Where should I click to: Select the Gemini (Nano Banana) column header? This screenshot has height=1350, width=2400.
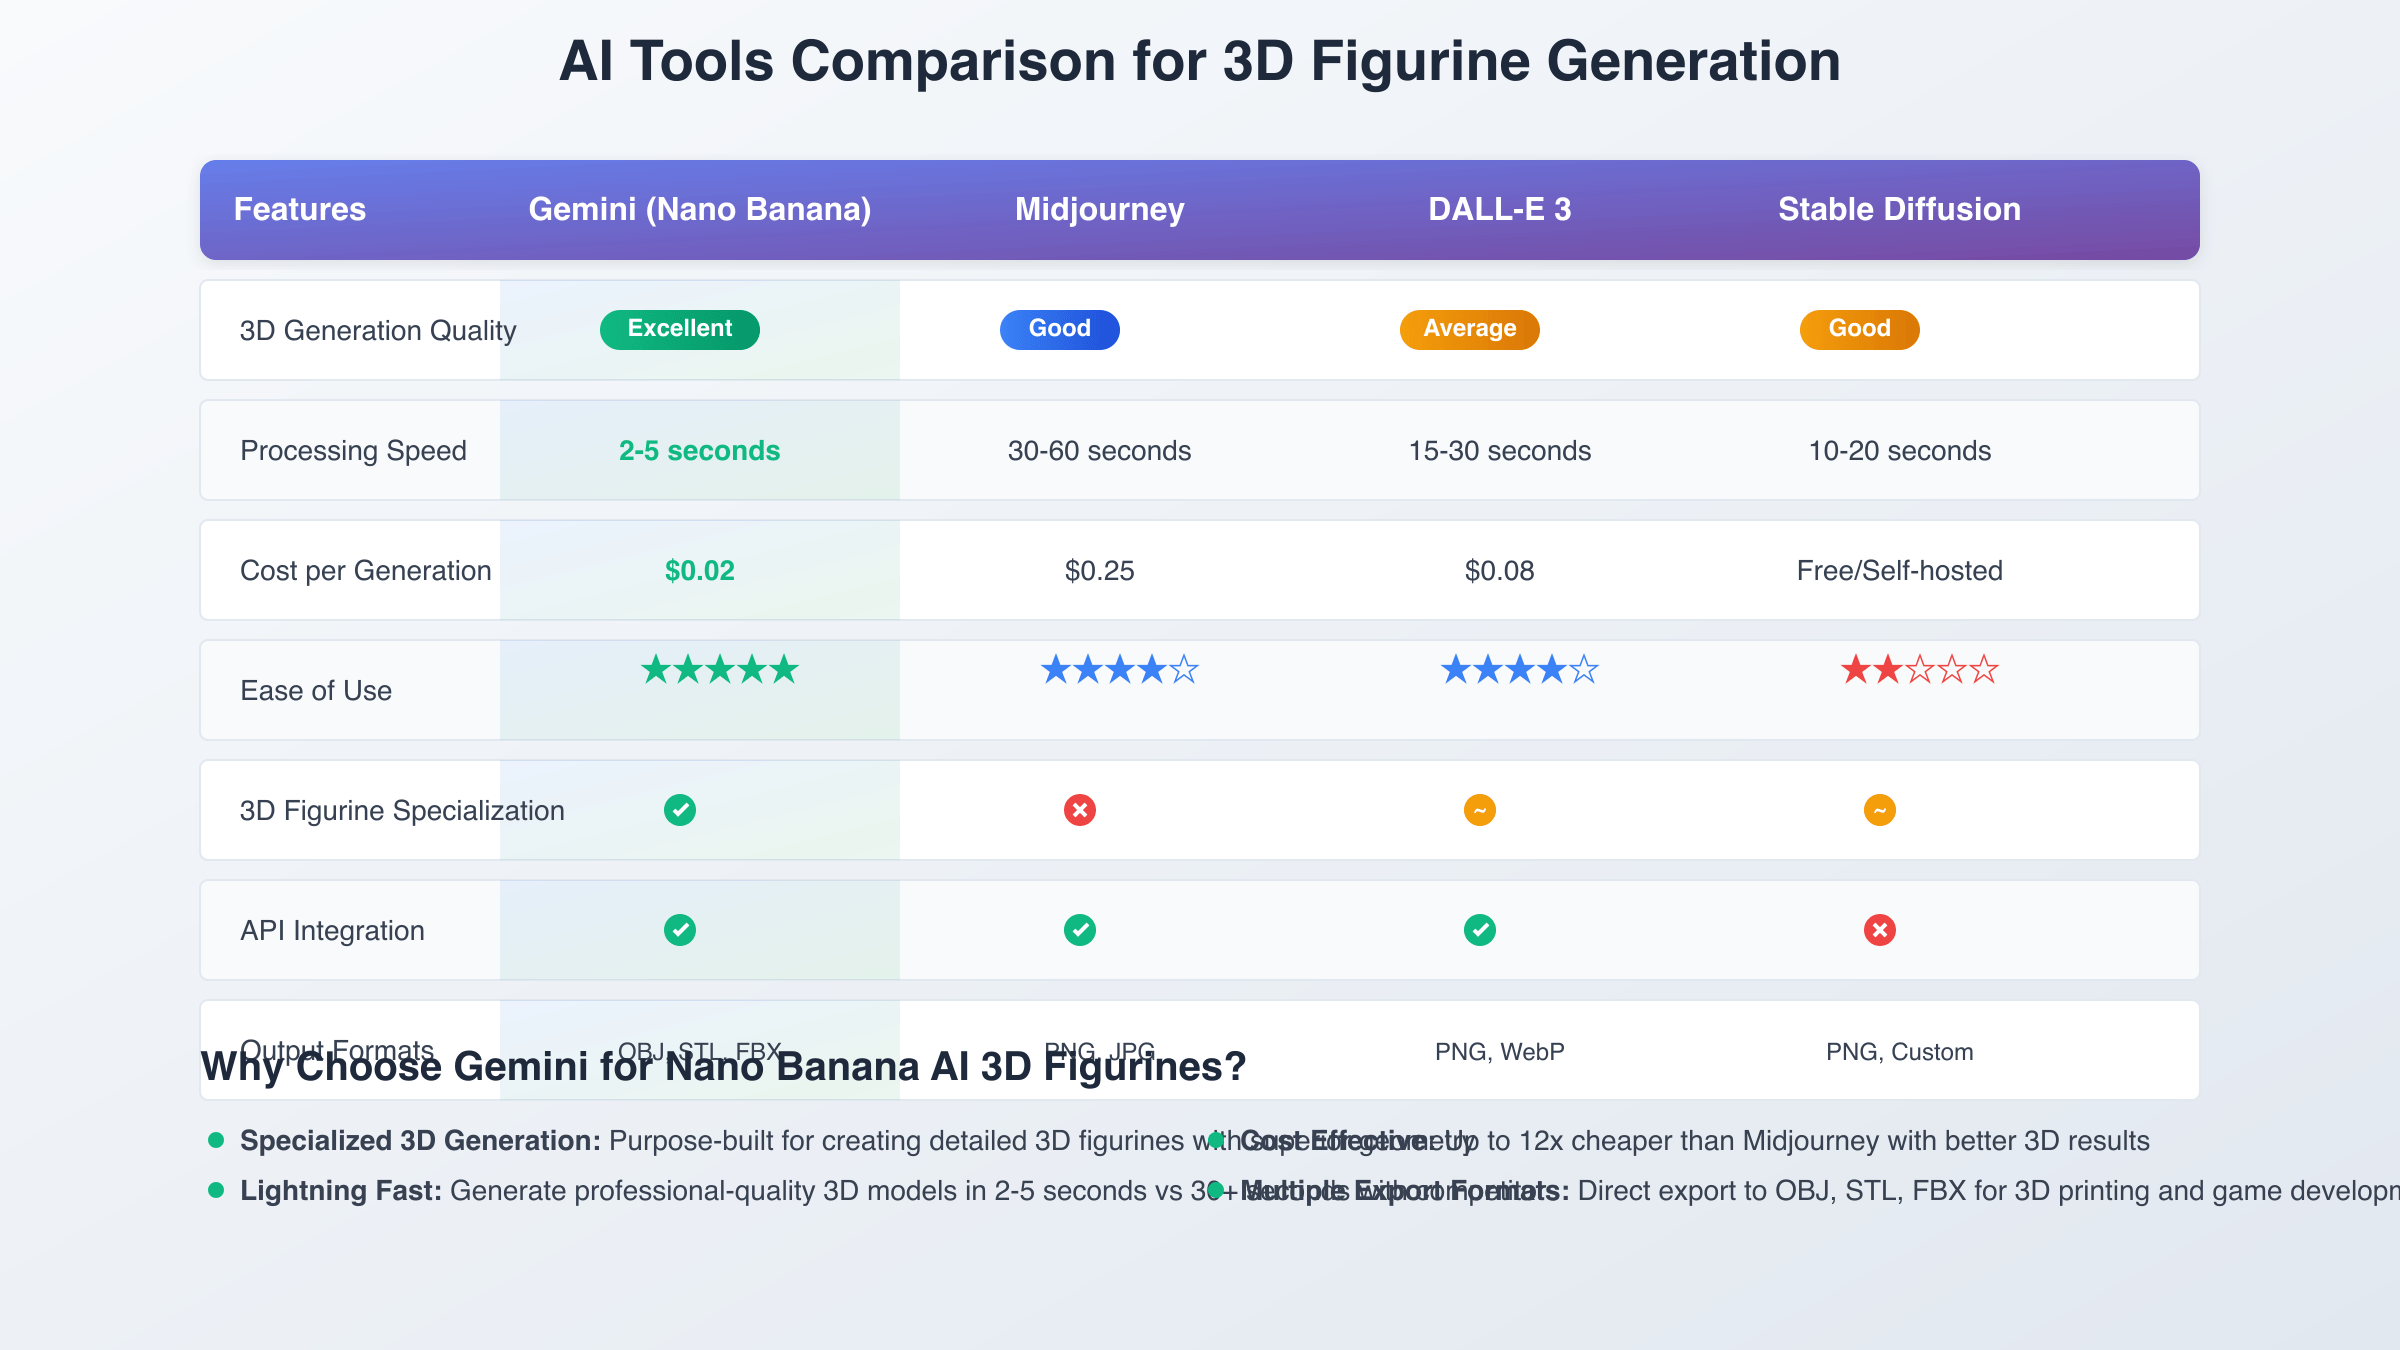coord(700,209)
